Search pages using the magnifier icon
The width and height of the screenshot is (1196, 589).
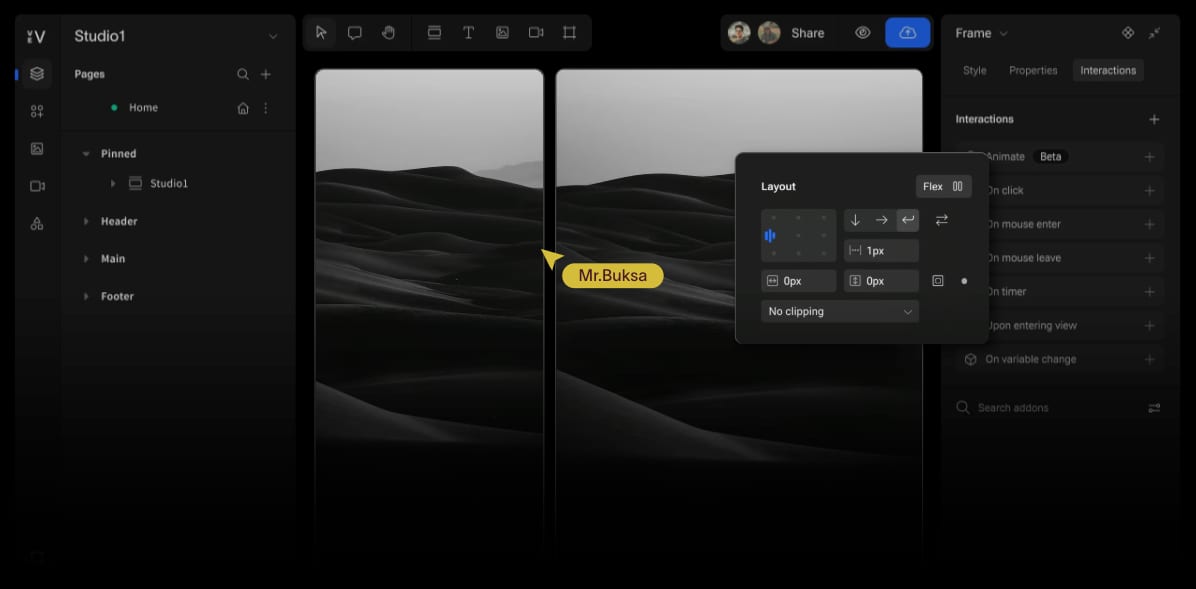tap(242, 73)
